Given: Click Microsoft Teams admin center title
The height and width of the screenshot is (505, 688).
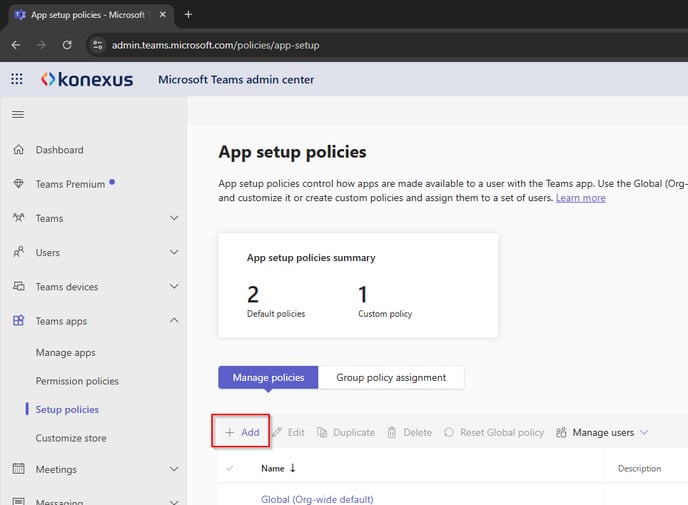Looking at the screenshot, I should (x=236, y=79).
